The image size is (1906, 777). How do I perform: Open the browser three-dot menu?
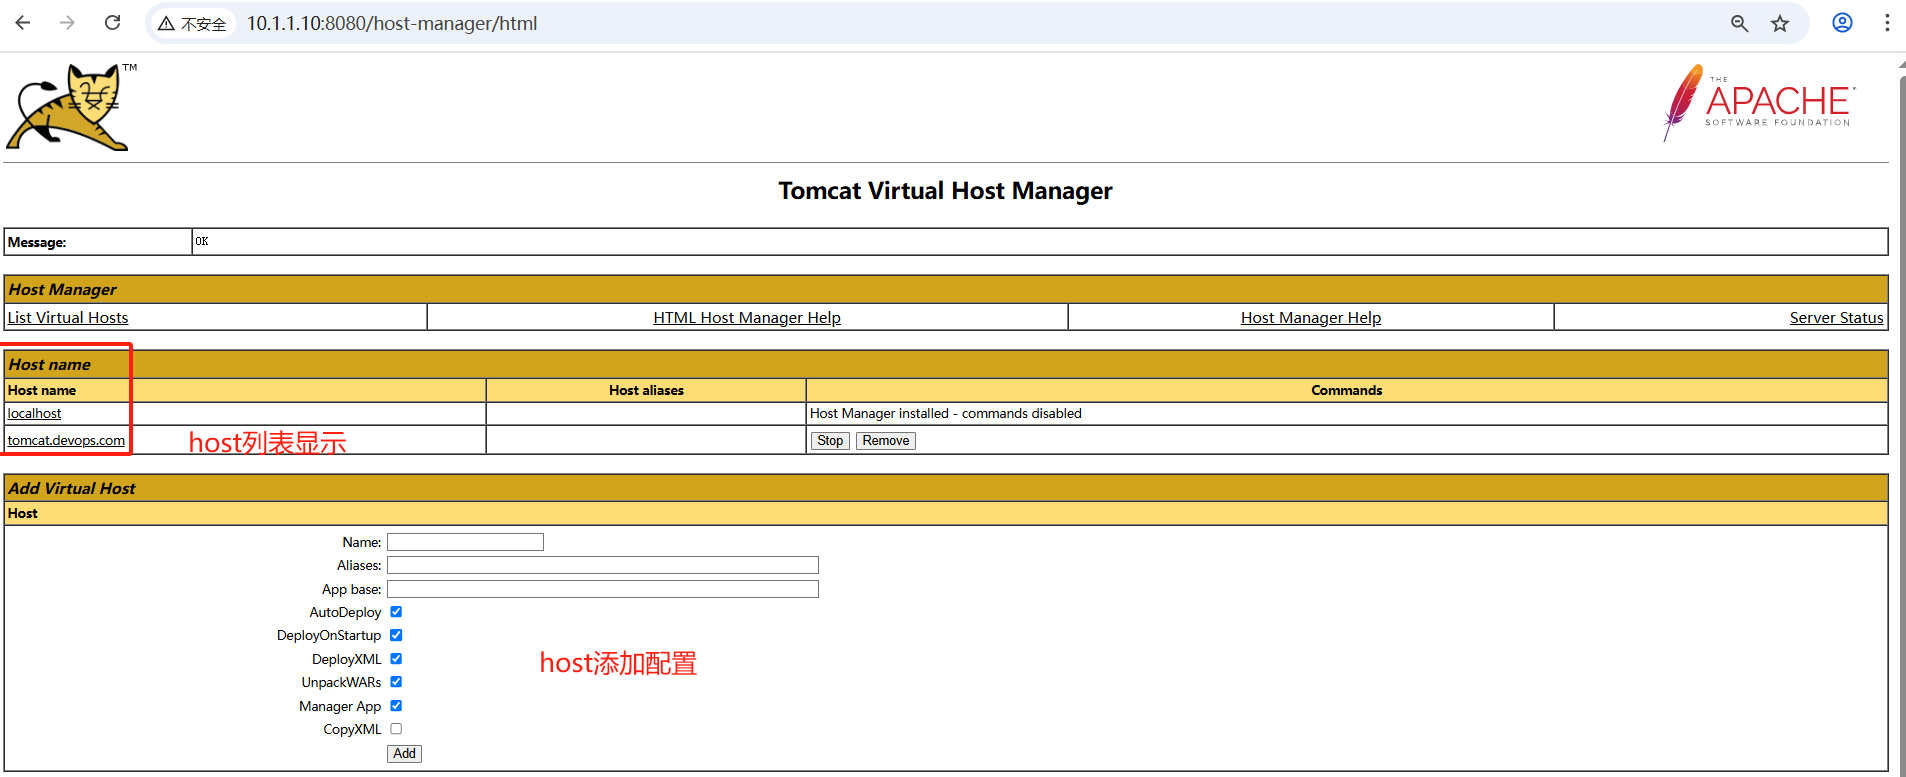1887,23
